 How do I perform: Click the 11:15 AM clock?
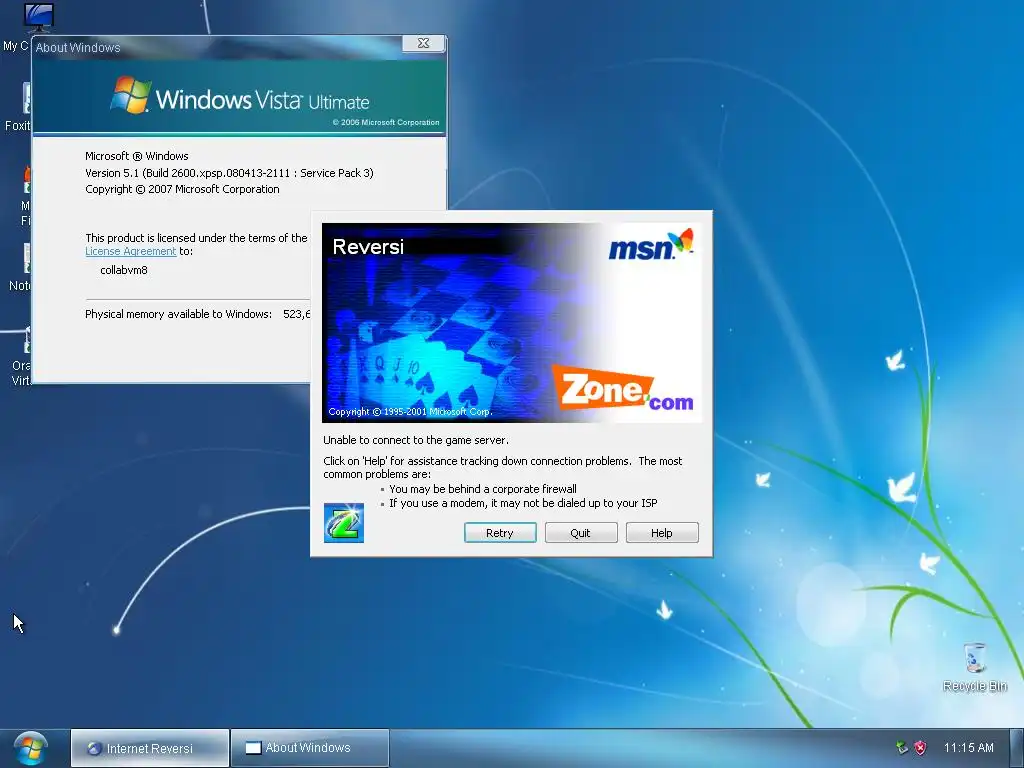tap(968, 748)
